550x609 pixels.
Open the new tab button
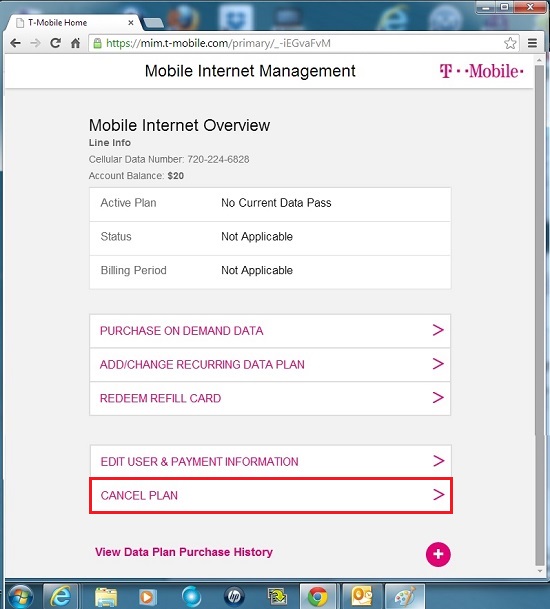pyautogui.click(x=154, y=23)
